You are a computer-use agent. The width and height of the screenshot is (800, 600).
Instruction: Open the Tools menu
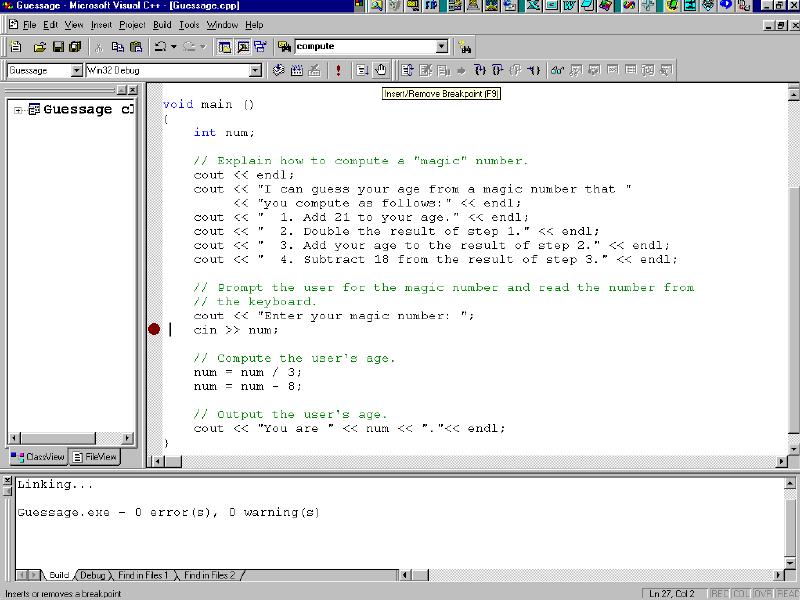[x=189, y=24]
